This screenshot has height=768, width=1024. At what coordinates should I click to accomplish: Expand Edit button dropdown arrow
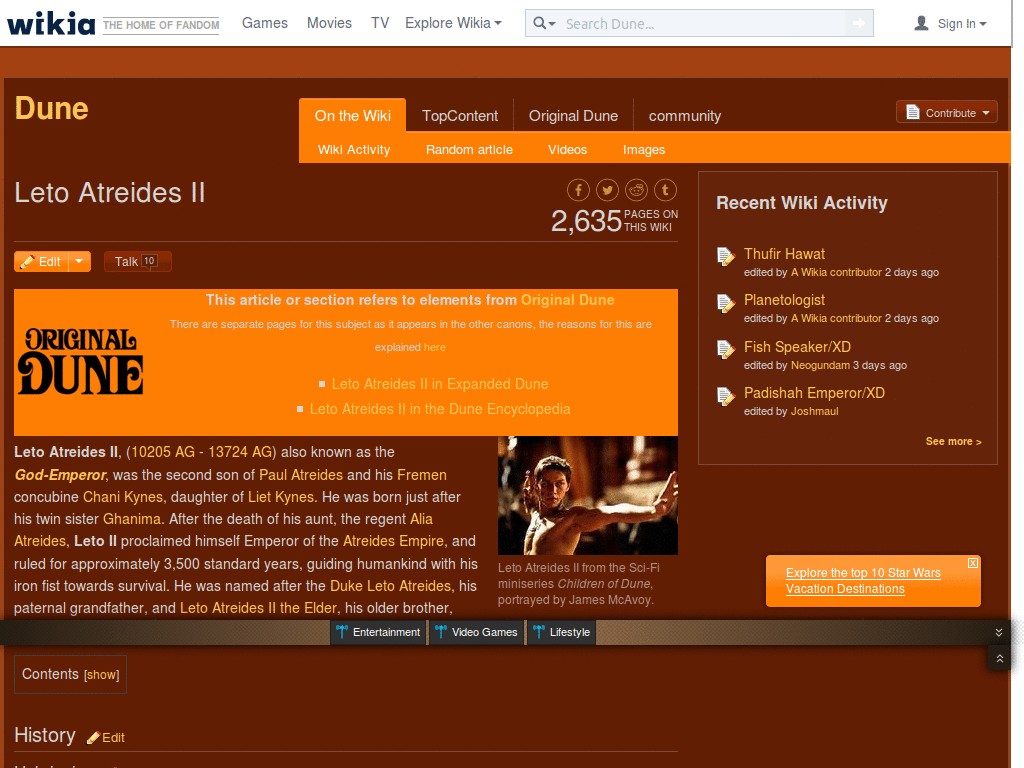point(80,261)
